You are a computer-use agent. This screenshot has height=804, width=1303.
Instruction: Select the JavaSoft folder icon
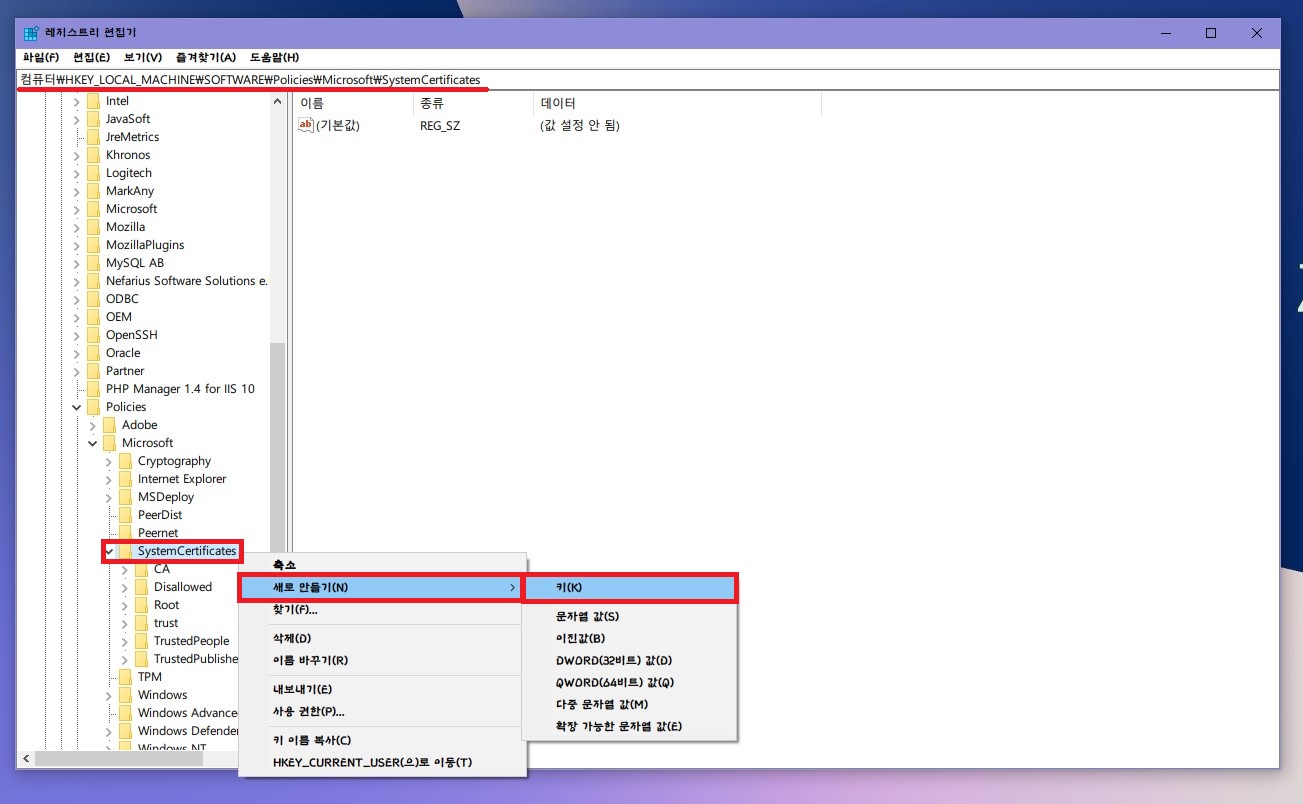(x=93, y=119)
